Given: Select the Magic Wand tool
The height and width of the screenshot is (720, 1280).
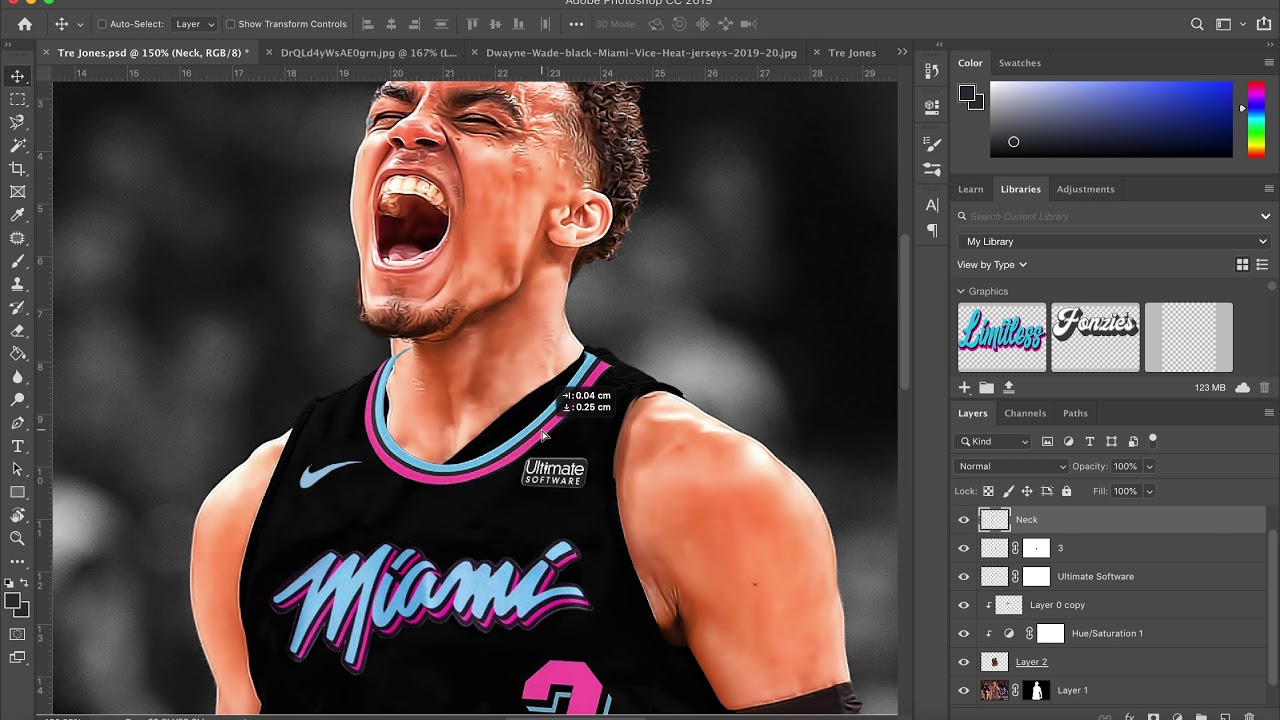Looking at the screenshot, I should [x=17, y=145].
